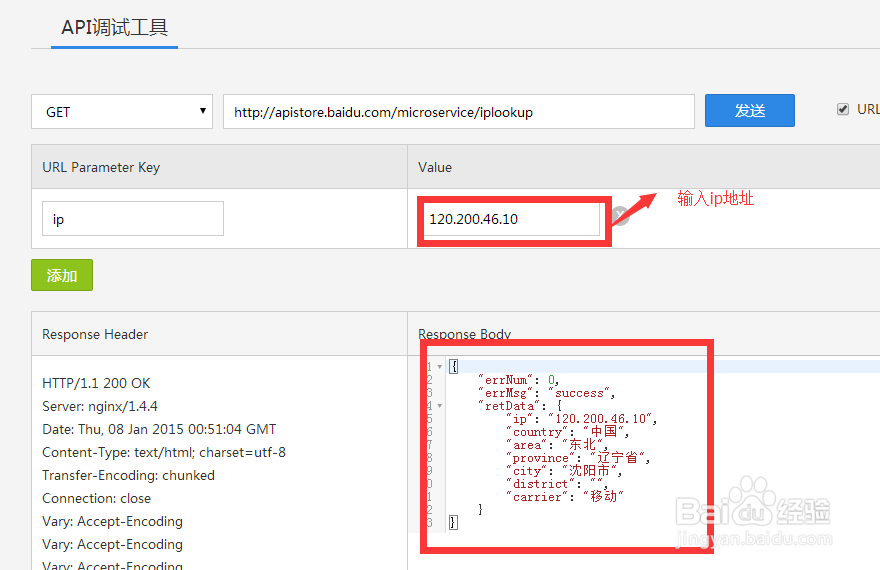
Task: Click the province 辽宁省 line
Action: (578, 457)
